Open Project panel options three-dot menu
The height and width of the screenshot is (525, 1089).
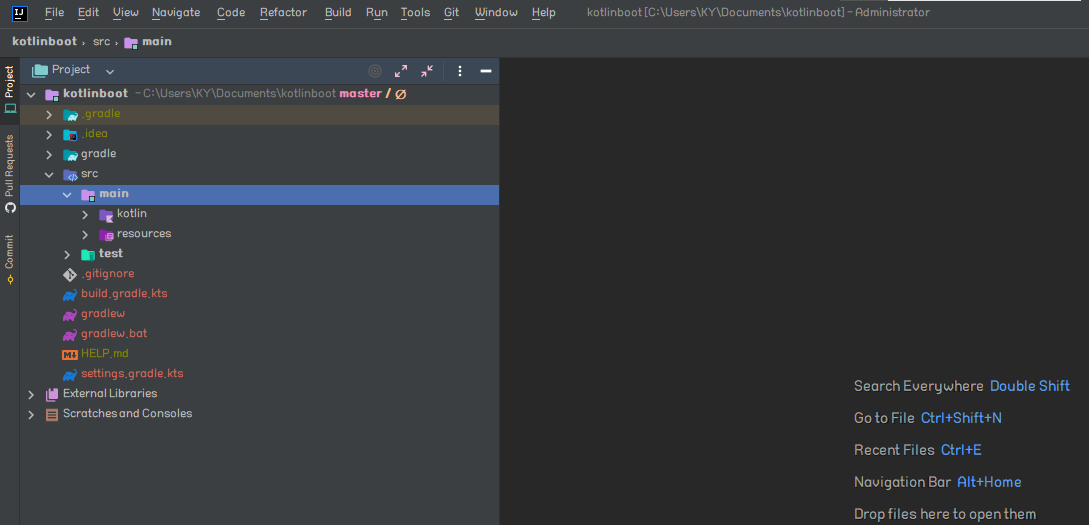tap(460, 71)
